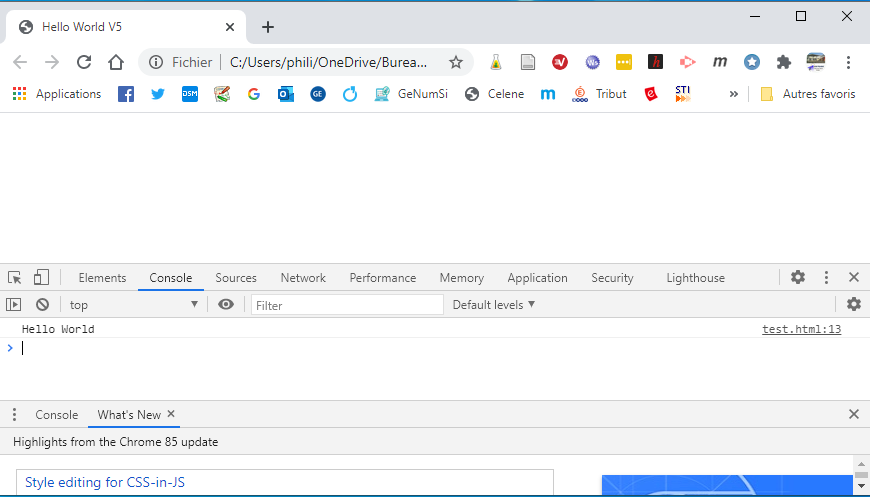This screenshot has width=870, height=497.
Task: Open the test.html:13 source link
Action: point(801,329)
